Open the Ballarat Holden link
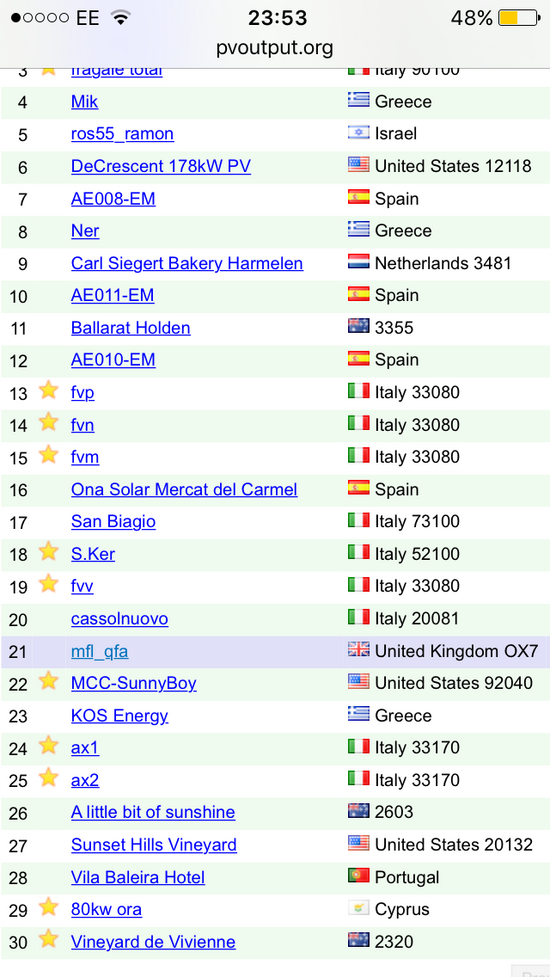This screenshot has width=550, height=977. [x=131, y=328]
